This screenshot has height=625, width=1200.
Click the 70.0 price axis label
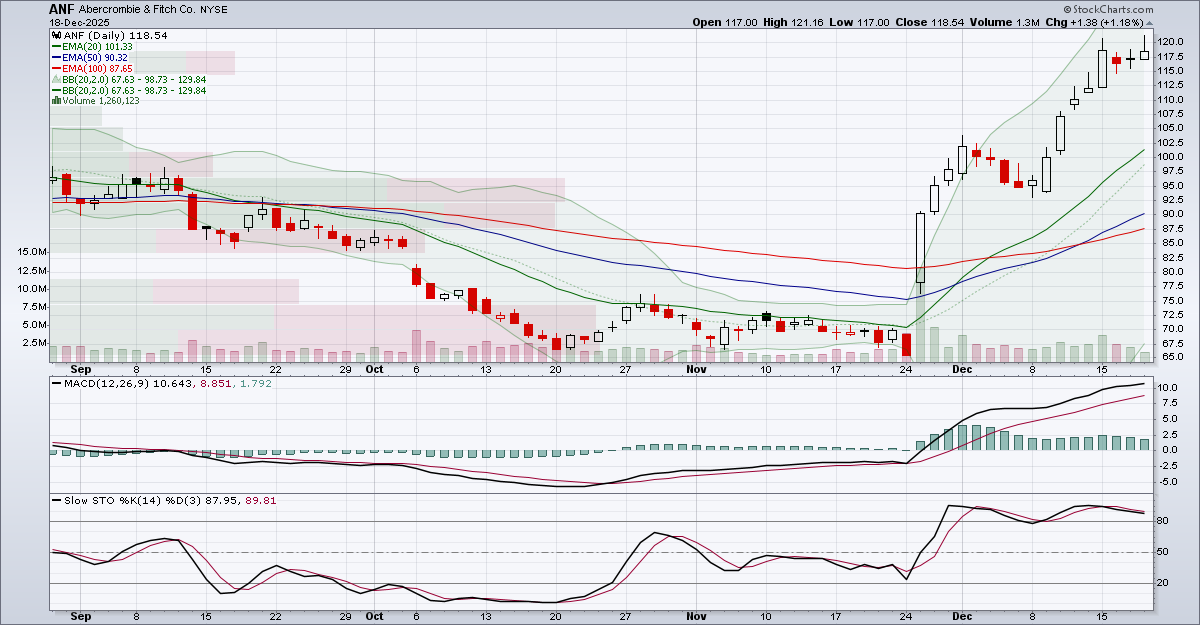(x=1169, y=329)
